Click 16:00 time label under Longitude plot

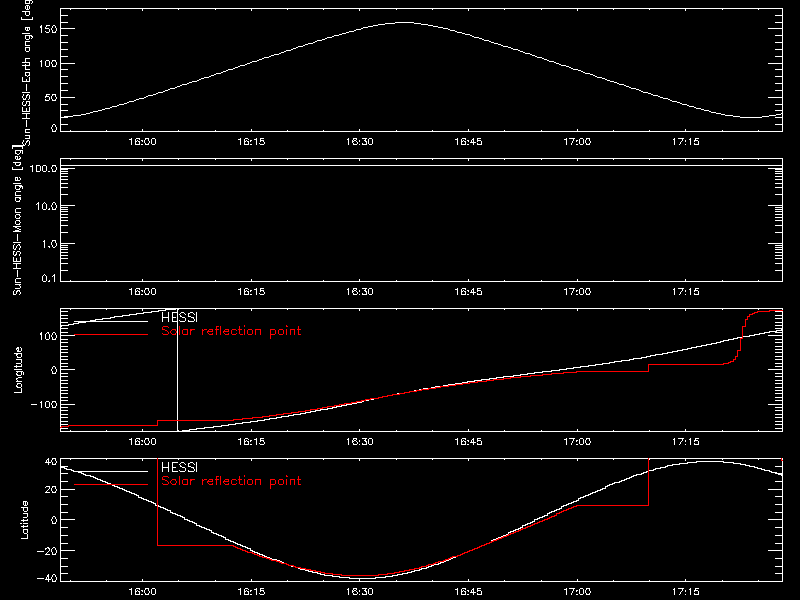pyautogui.click(x=142, y=442)
